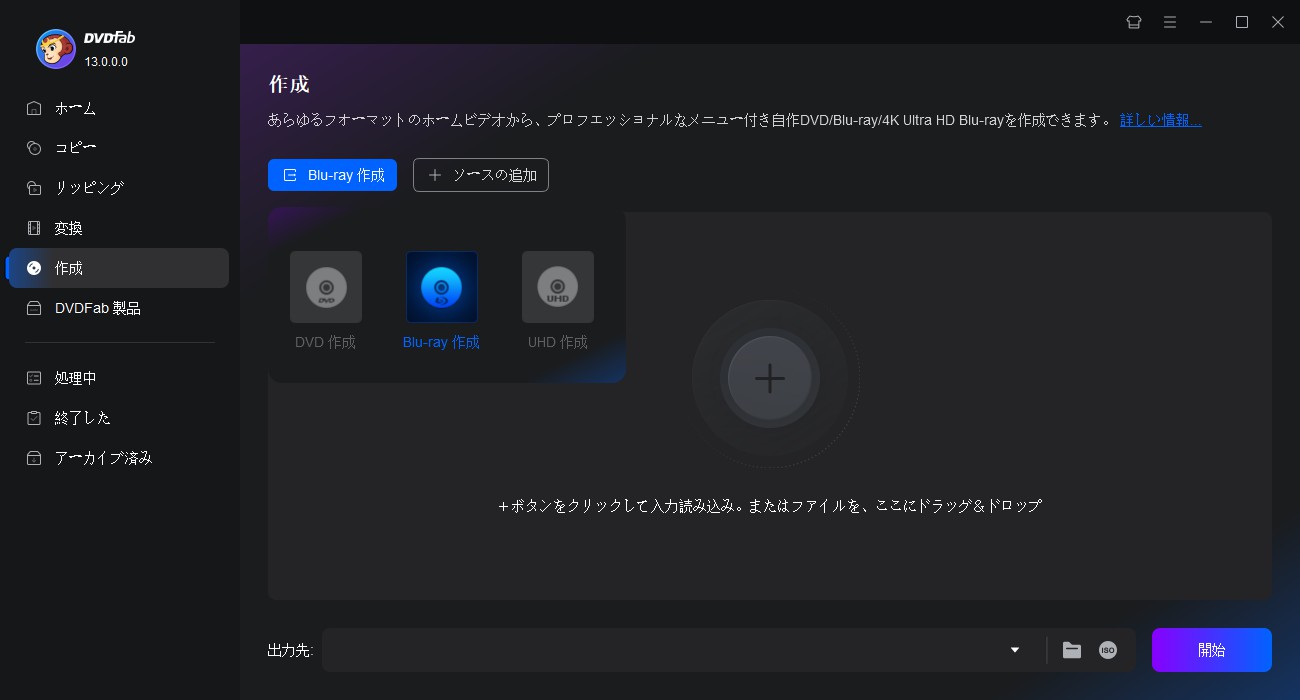Click the アーカイブ済み archive box icon
The width and height of the screenshot is (1300, 700).
tap(34, 458)
